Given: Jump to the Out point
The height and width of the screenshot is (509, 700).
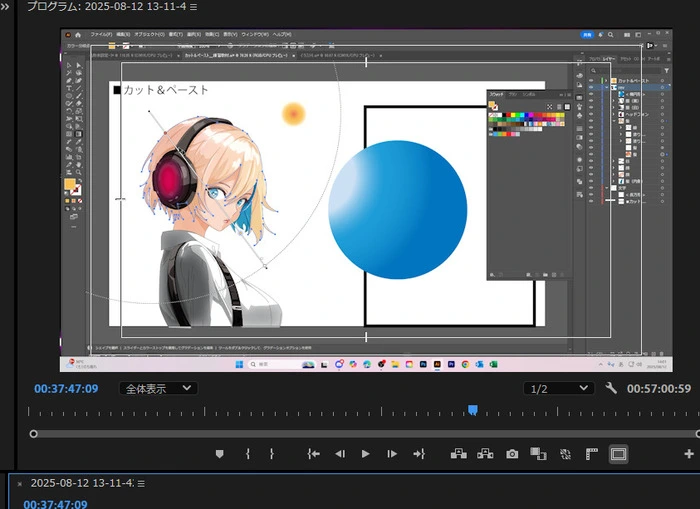Looking at the screenshot, I should point(419,454).
